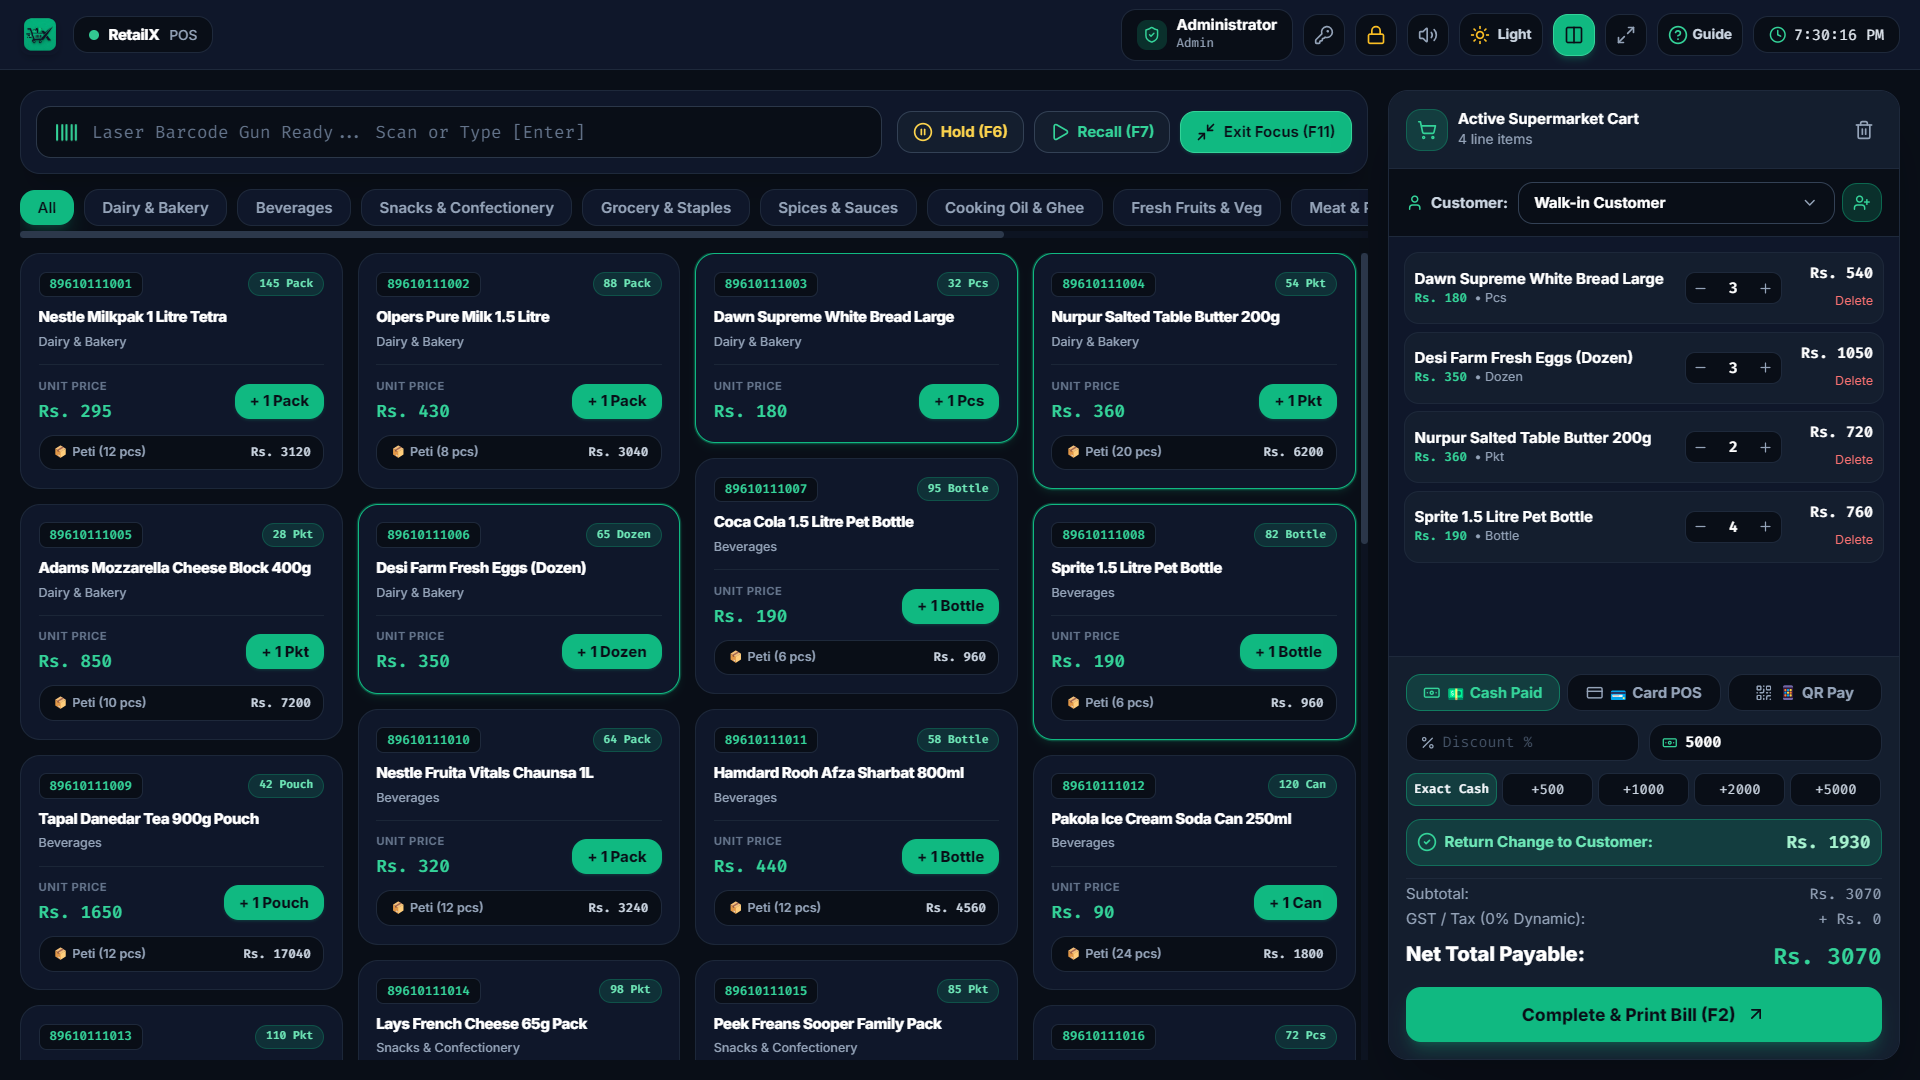The width and height of the screenshot is (1920, 1080).
Task: Click the cash received amount field
Action: (1765, 743)
